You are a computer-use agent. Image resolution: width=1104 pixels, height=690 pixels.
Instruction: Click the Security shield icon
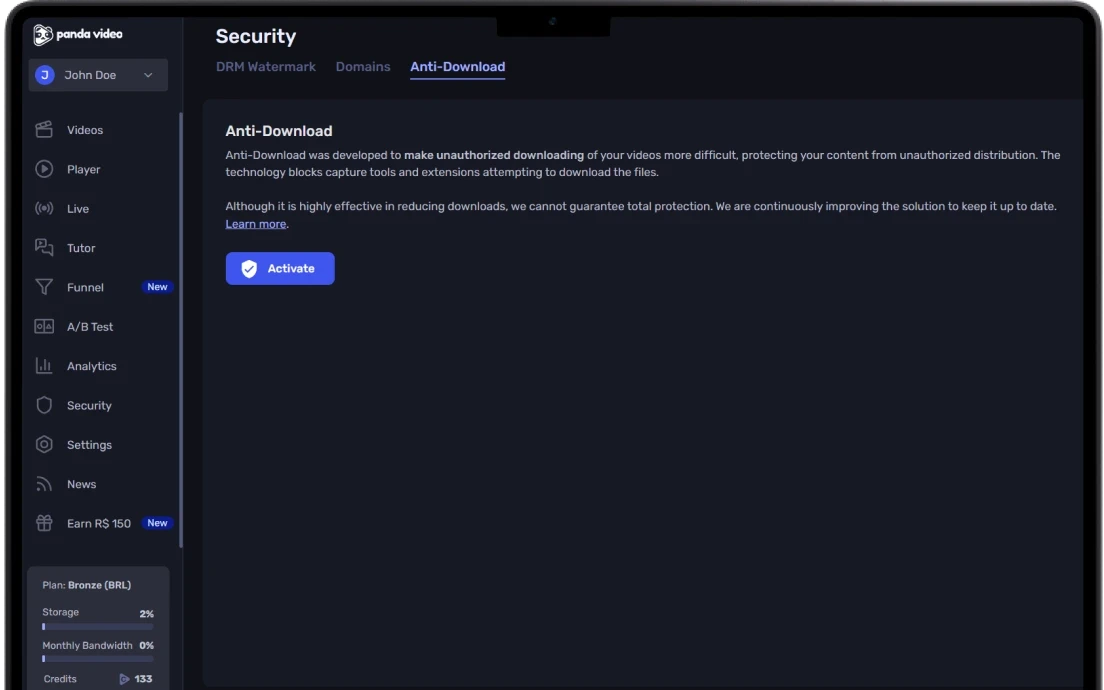pyautogui.click(x=43, y=405)
